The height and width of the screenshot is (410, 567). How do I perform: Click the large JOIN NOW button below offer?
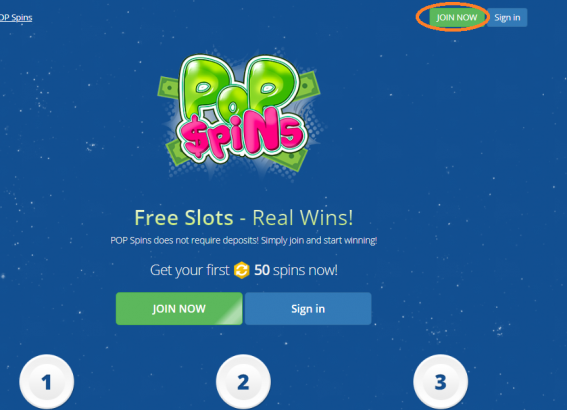click(179, 308)
